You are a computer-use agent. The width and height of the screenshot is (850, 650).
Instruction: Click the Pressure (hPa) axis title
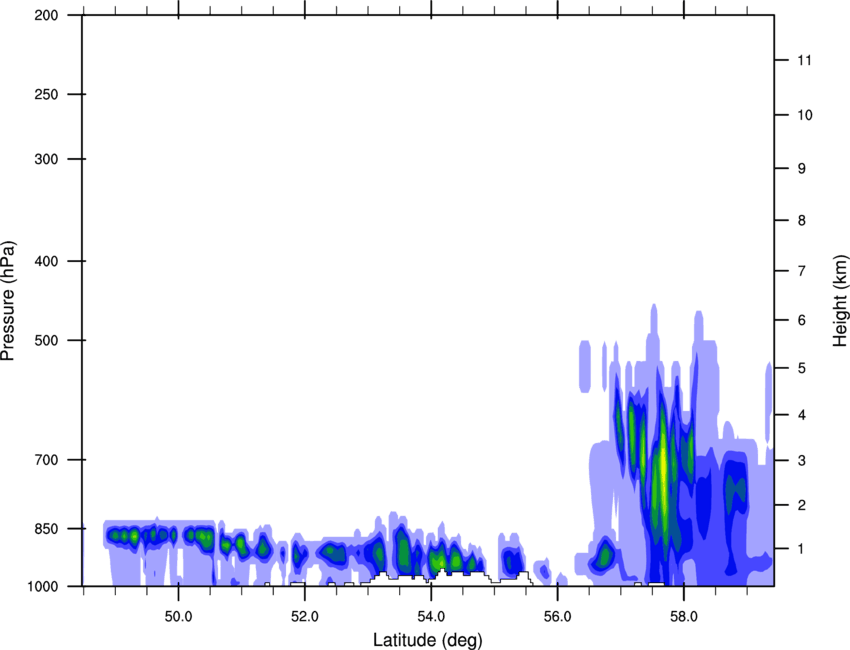pyautogui.click(x=8, y=301)
